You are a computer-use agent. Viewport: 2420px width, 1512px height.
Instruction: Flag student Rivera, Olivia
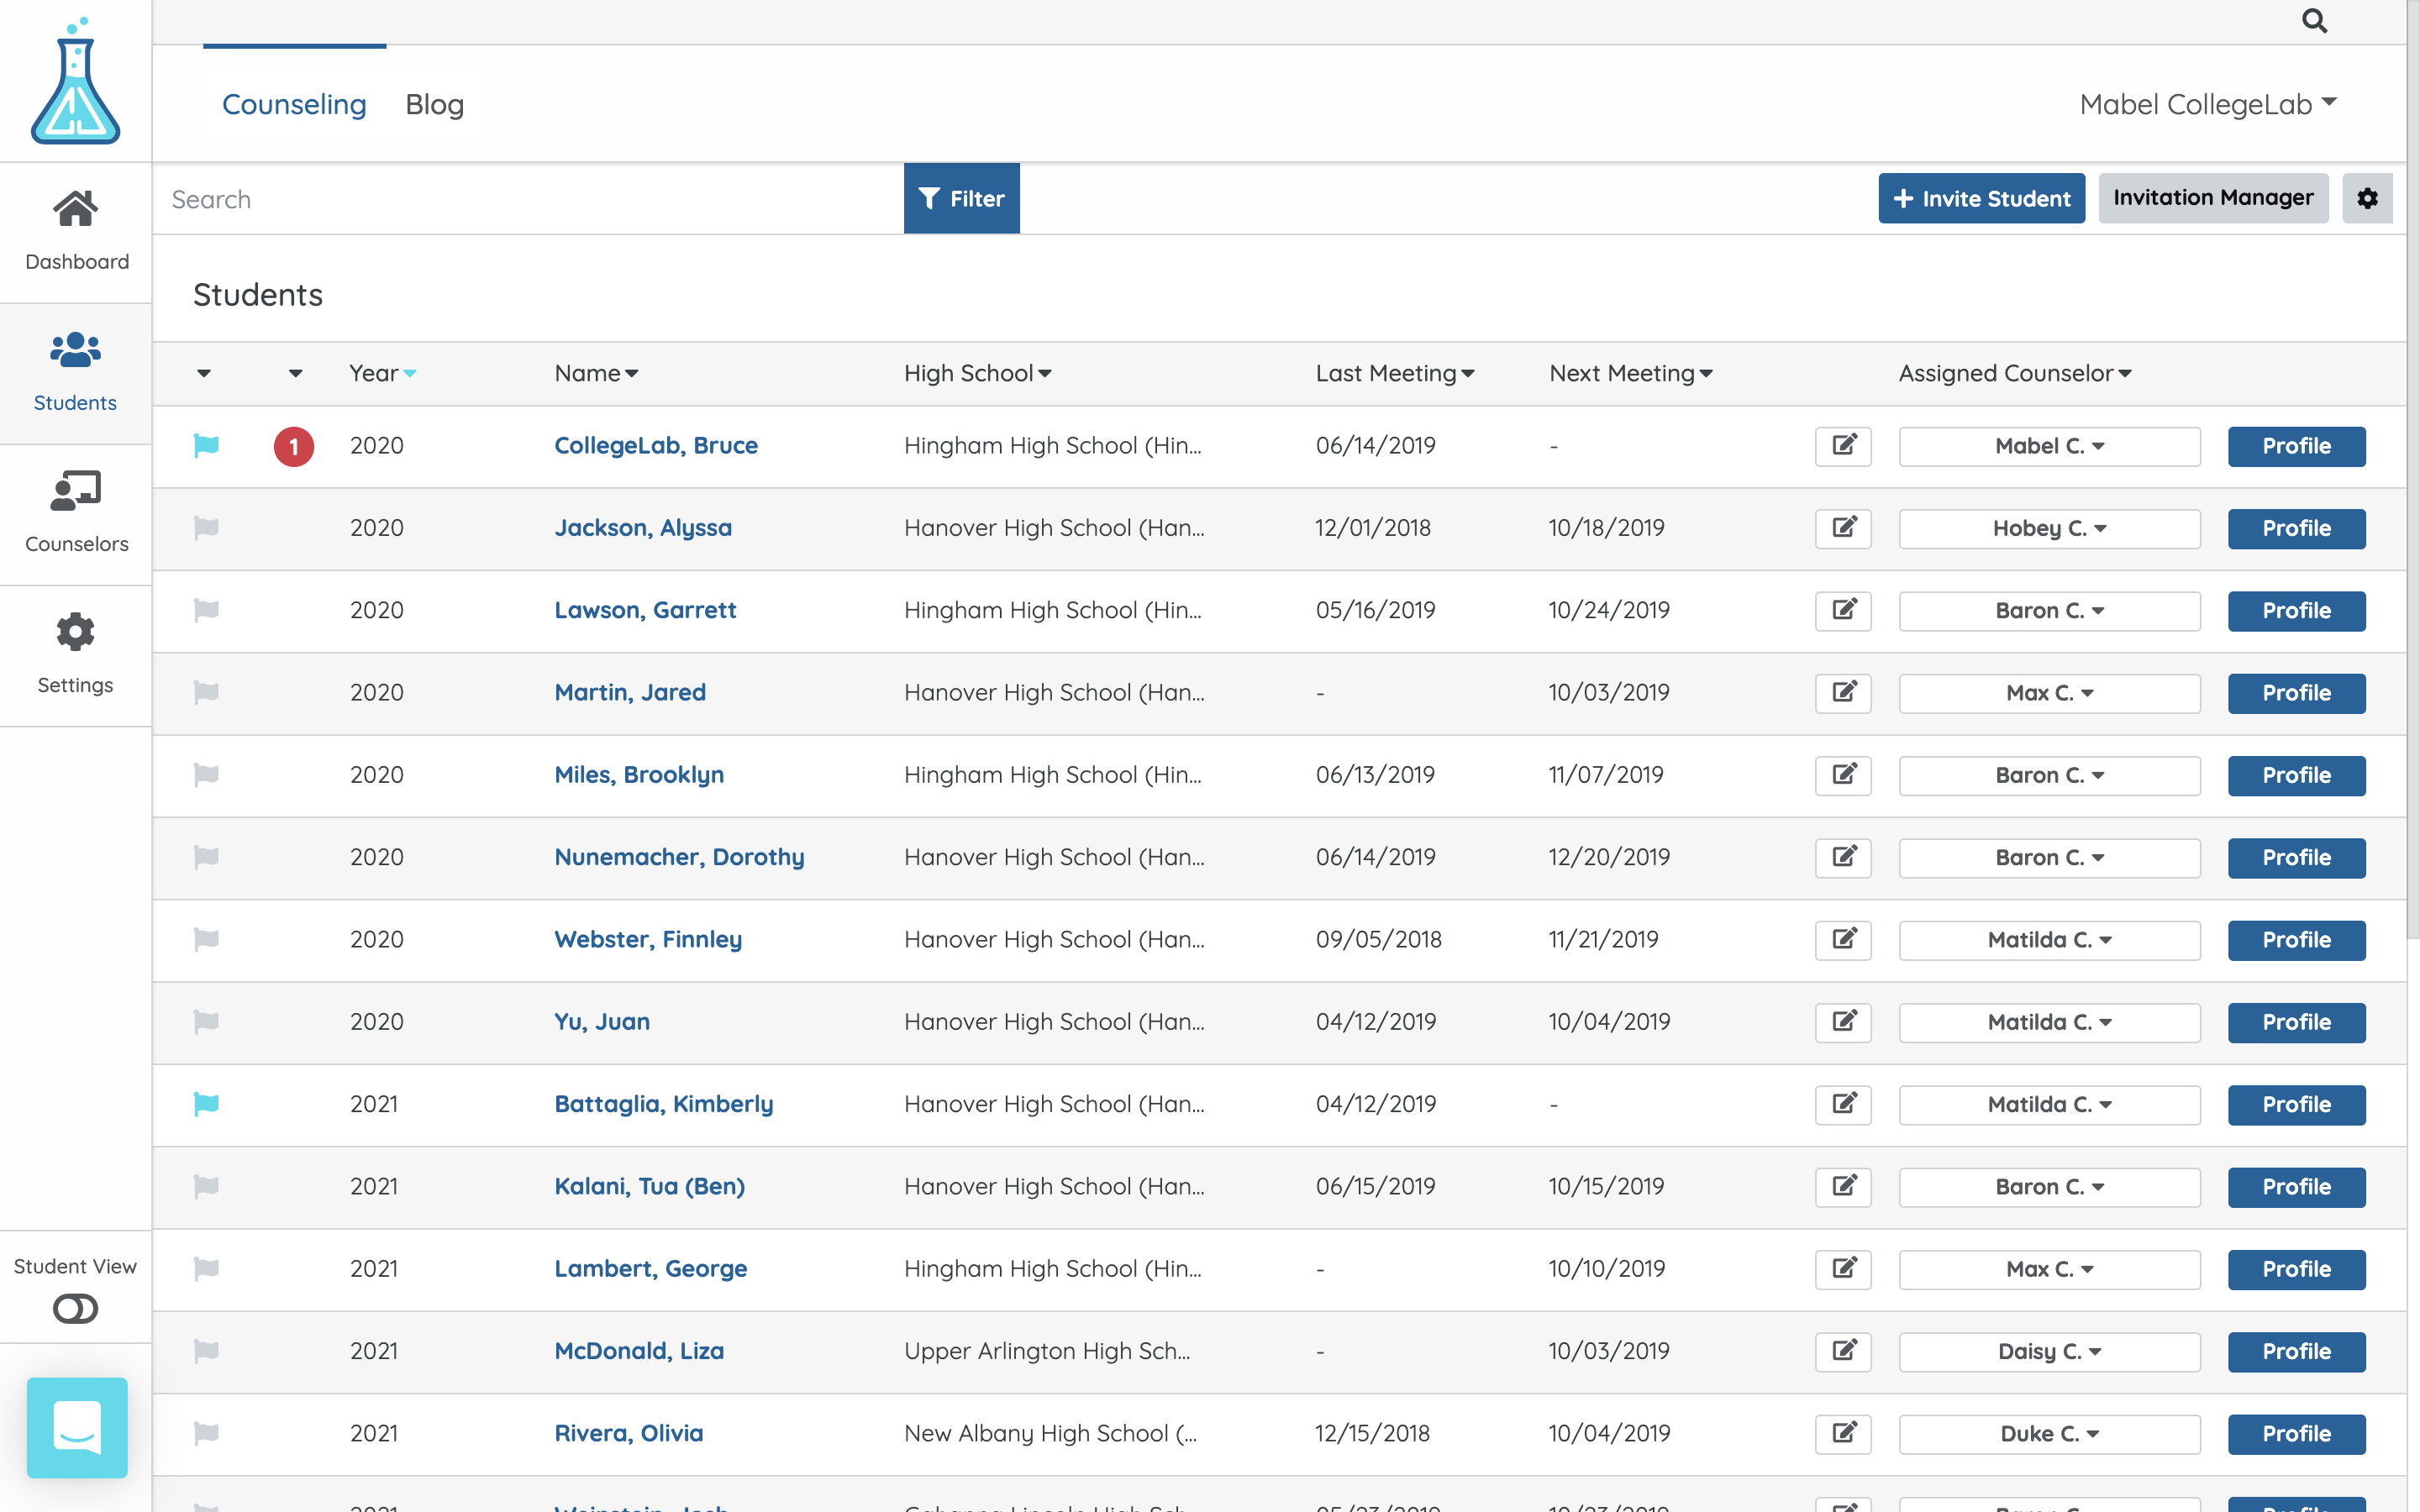pos(206,1433)
